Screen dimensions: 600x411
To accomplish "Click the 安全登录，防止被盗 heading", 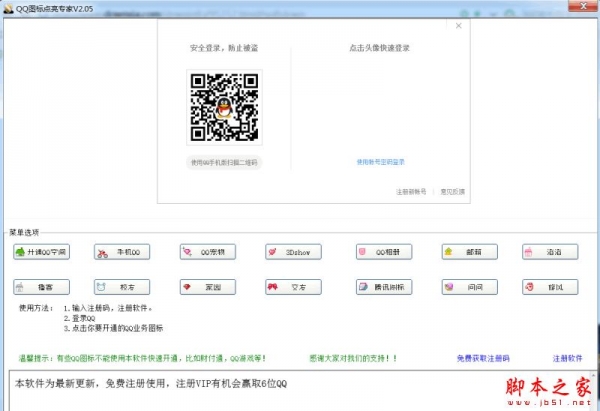I will coord(224,48).
